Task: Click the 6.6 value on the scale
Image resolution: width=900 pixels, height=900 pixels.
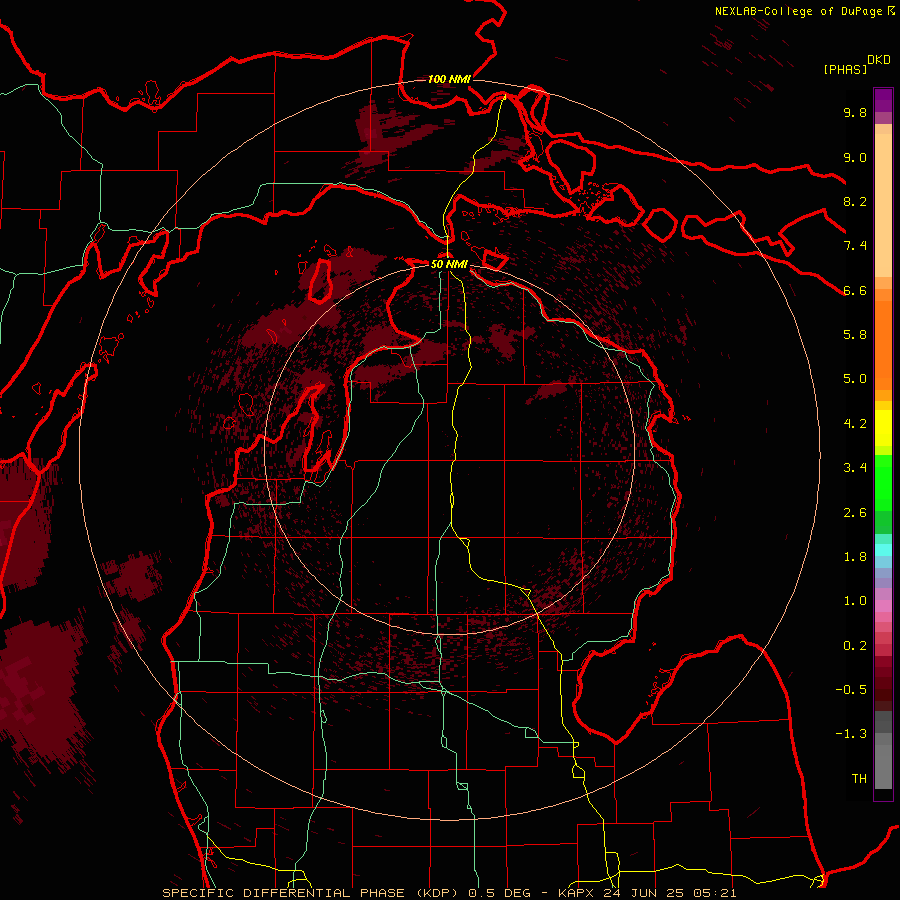Action: 855,290
